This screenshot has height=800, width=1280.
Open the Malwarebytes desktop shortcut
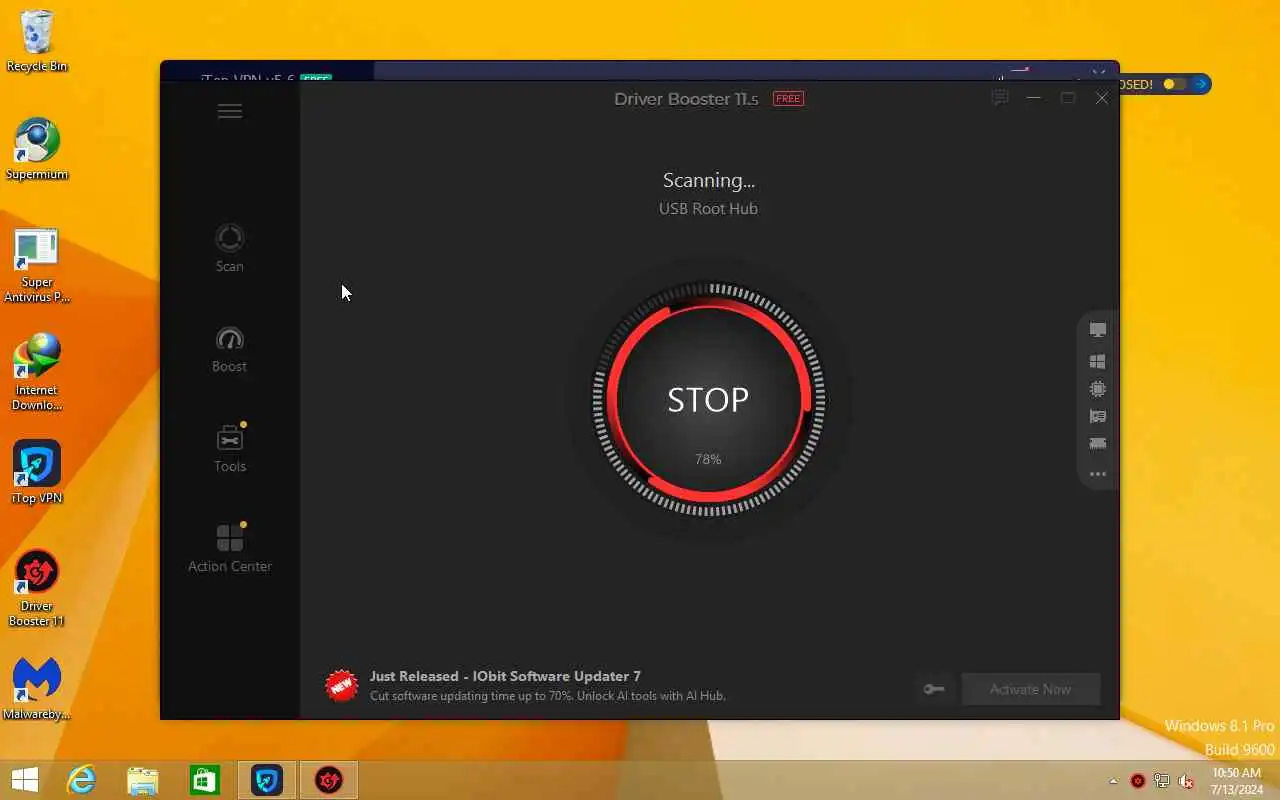click(x=37, y=689)
